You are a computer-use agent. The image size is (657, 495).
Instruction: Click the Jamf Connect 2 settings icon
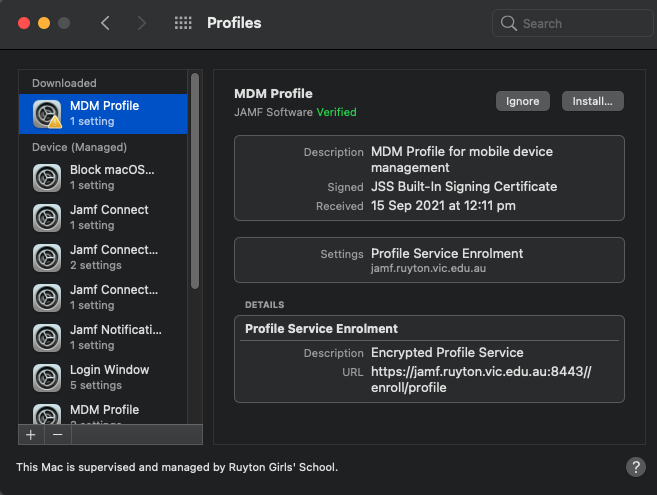(x=47, y=258)
